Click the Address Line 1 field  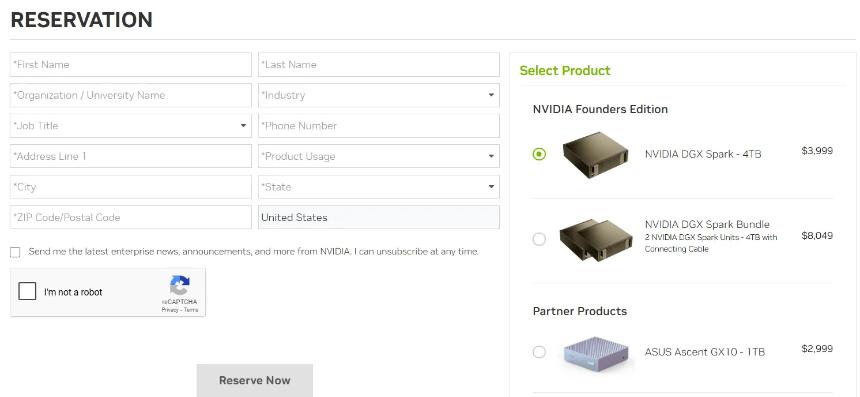(x=131, y=156)
